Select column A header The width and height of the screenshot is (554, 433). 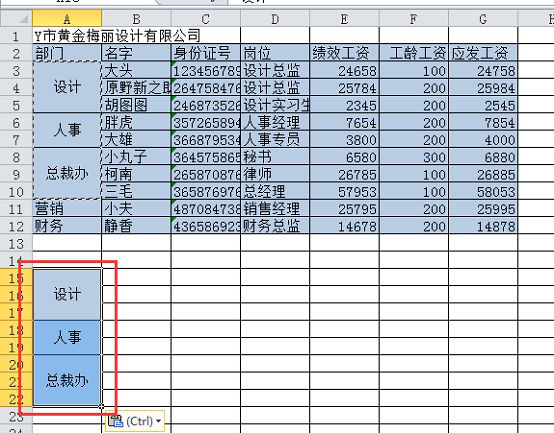pos(67,18)
